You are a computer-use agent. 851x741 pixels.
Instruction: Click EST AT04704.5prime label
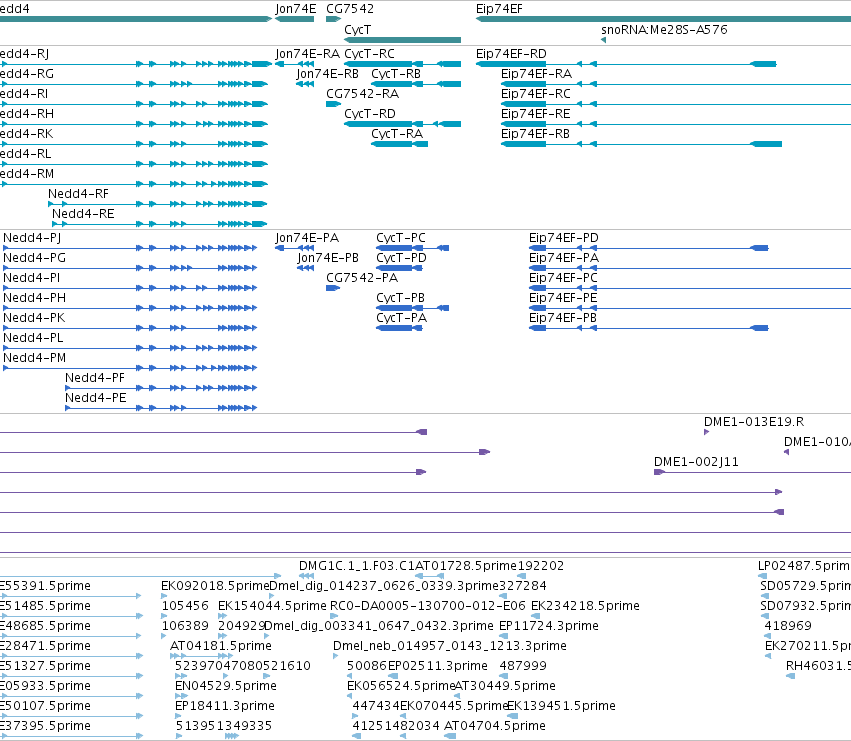[x=495, y=726]
